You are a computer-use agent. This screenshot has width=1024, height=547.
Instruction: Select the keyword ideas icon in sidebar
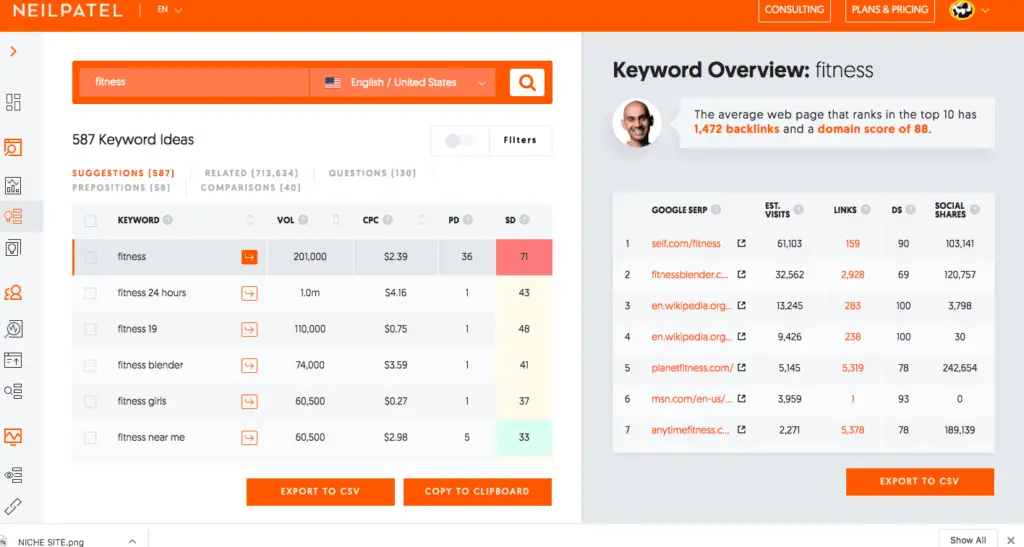pyautogui.click(x=13, y=216)
